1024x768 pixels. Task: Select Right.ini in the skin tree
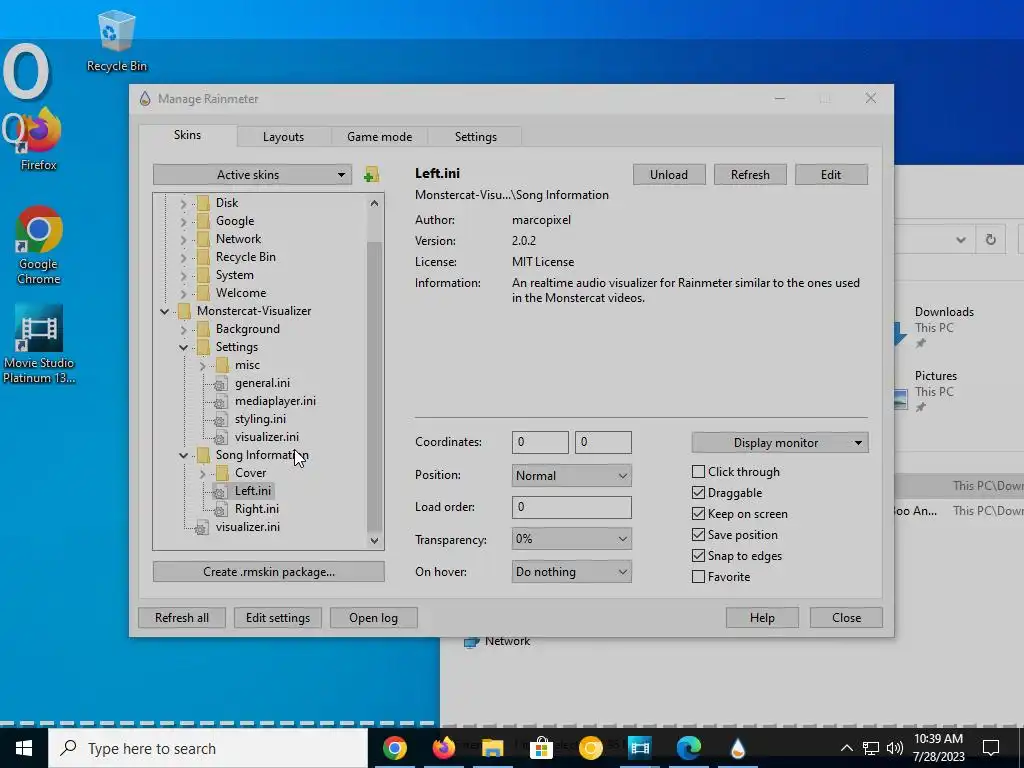pos(257,509)
